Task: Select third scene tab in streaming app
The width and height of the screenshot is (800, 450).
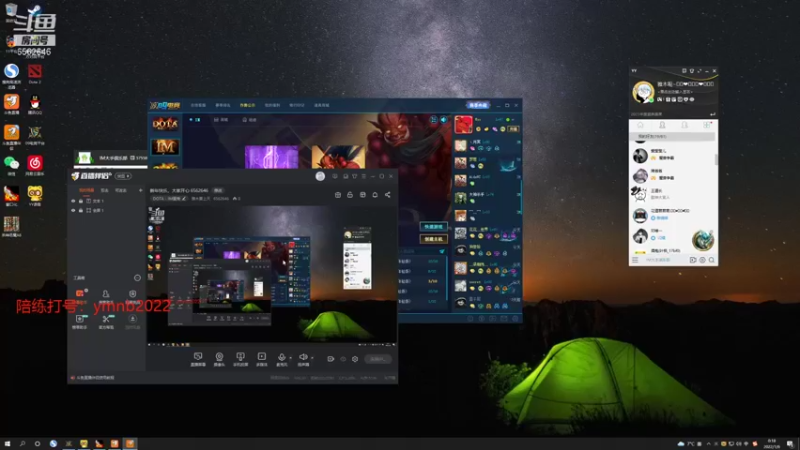Action: click(121, 190)
